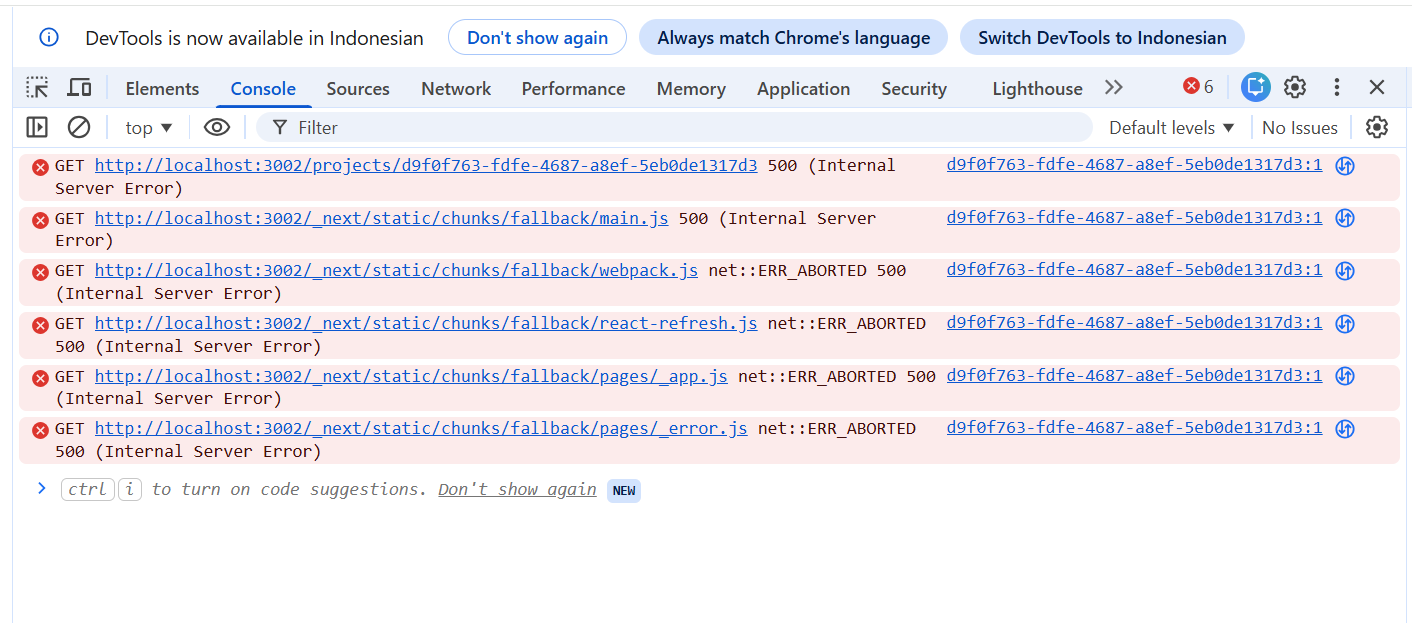Open the AI assistance panel icon
The height and width of the screenshot is (623, 1412).
1255,87
